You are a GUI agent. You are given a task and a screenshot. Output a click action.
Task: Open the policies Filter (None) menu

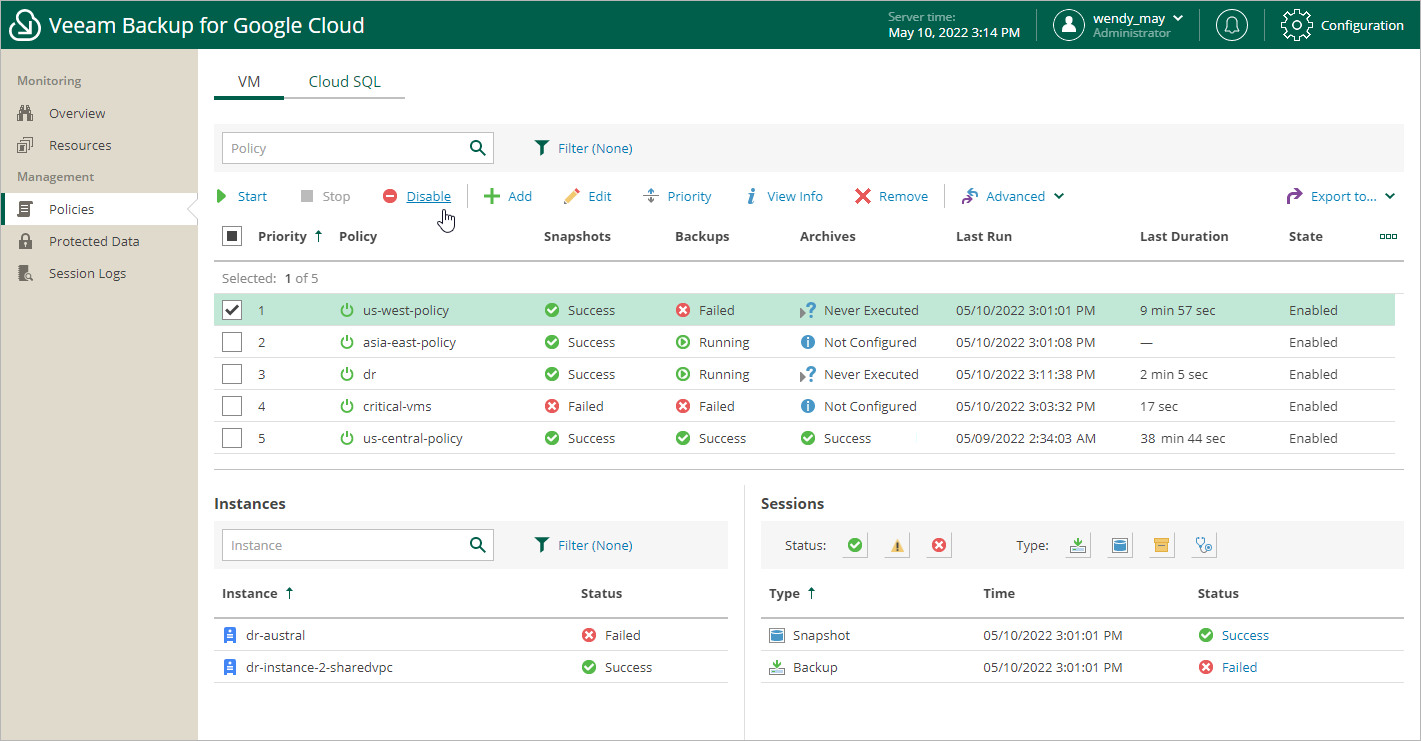[x=583, y=148]
